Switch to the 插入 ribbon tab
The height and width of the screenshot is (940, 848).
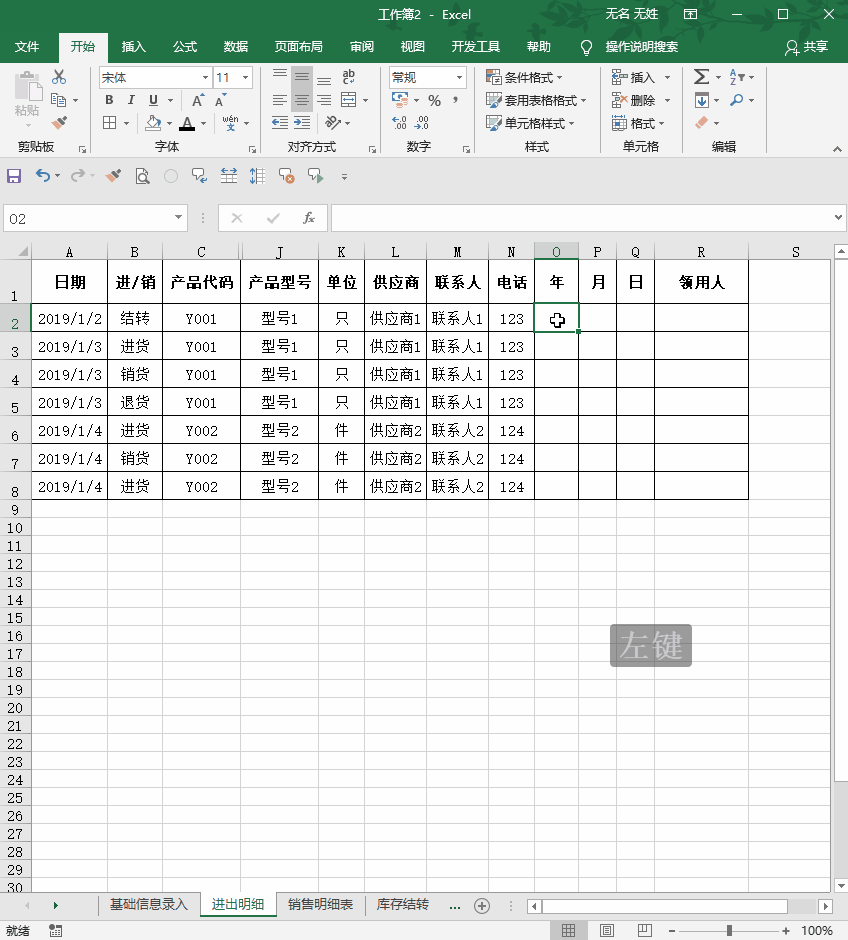134,47
